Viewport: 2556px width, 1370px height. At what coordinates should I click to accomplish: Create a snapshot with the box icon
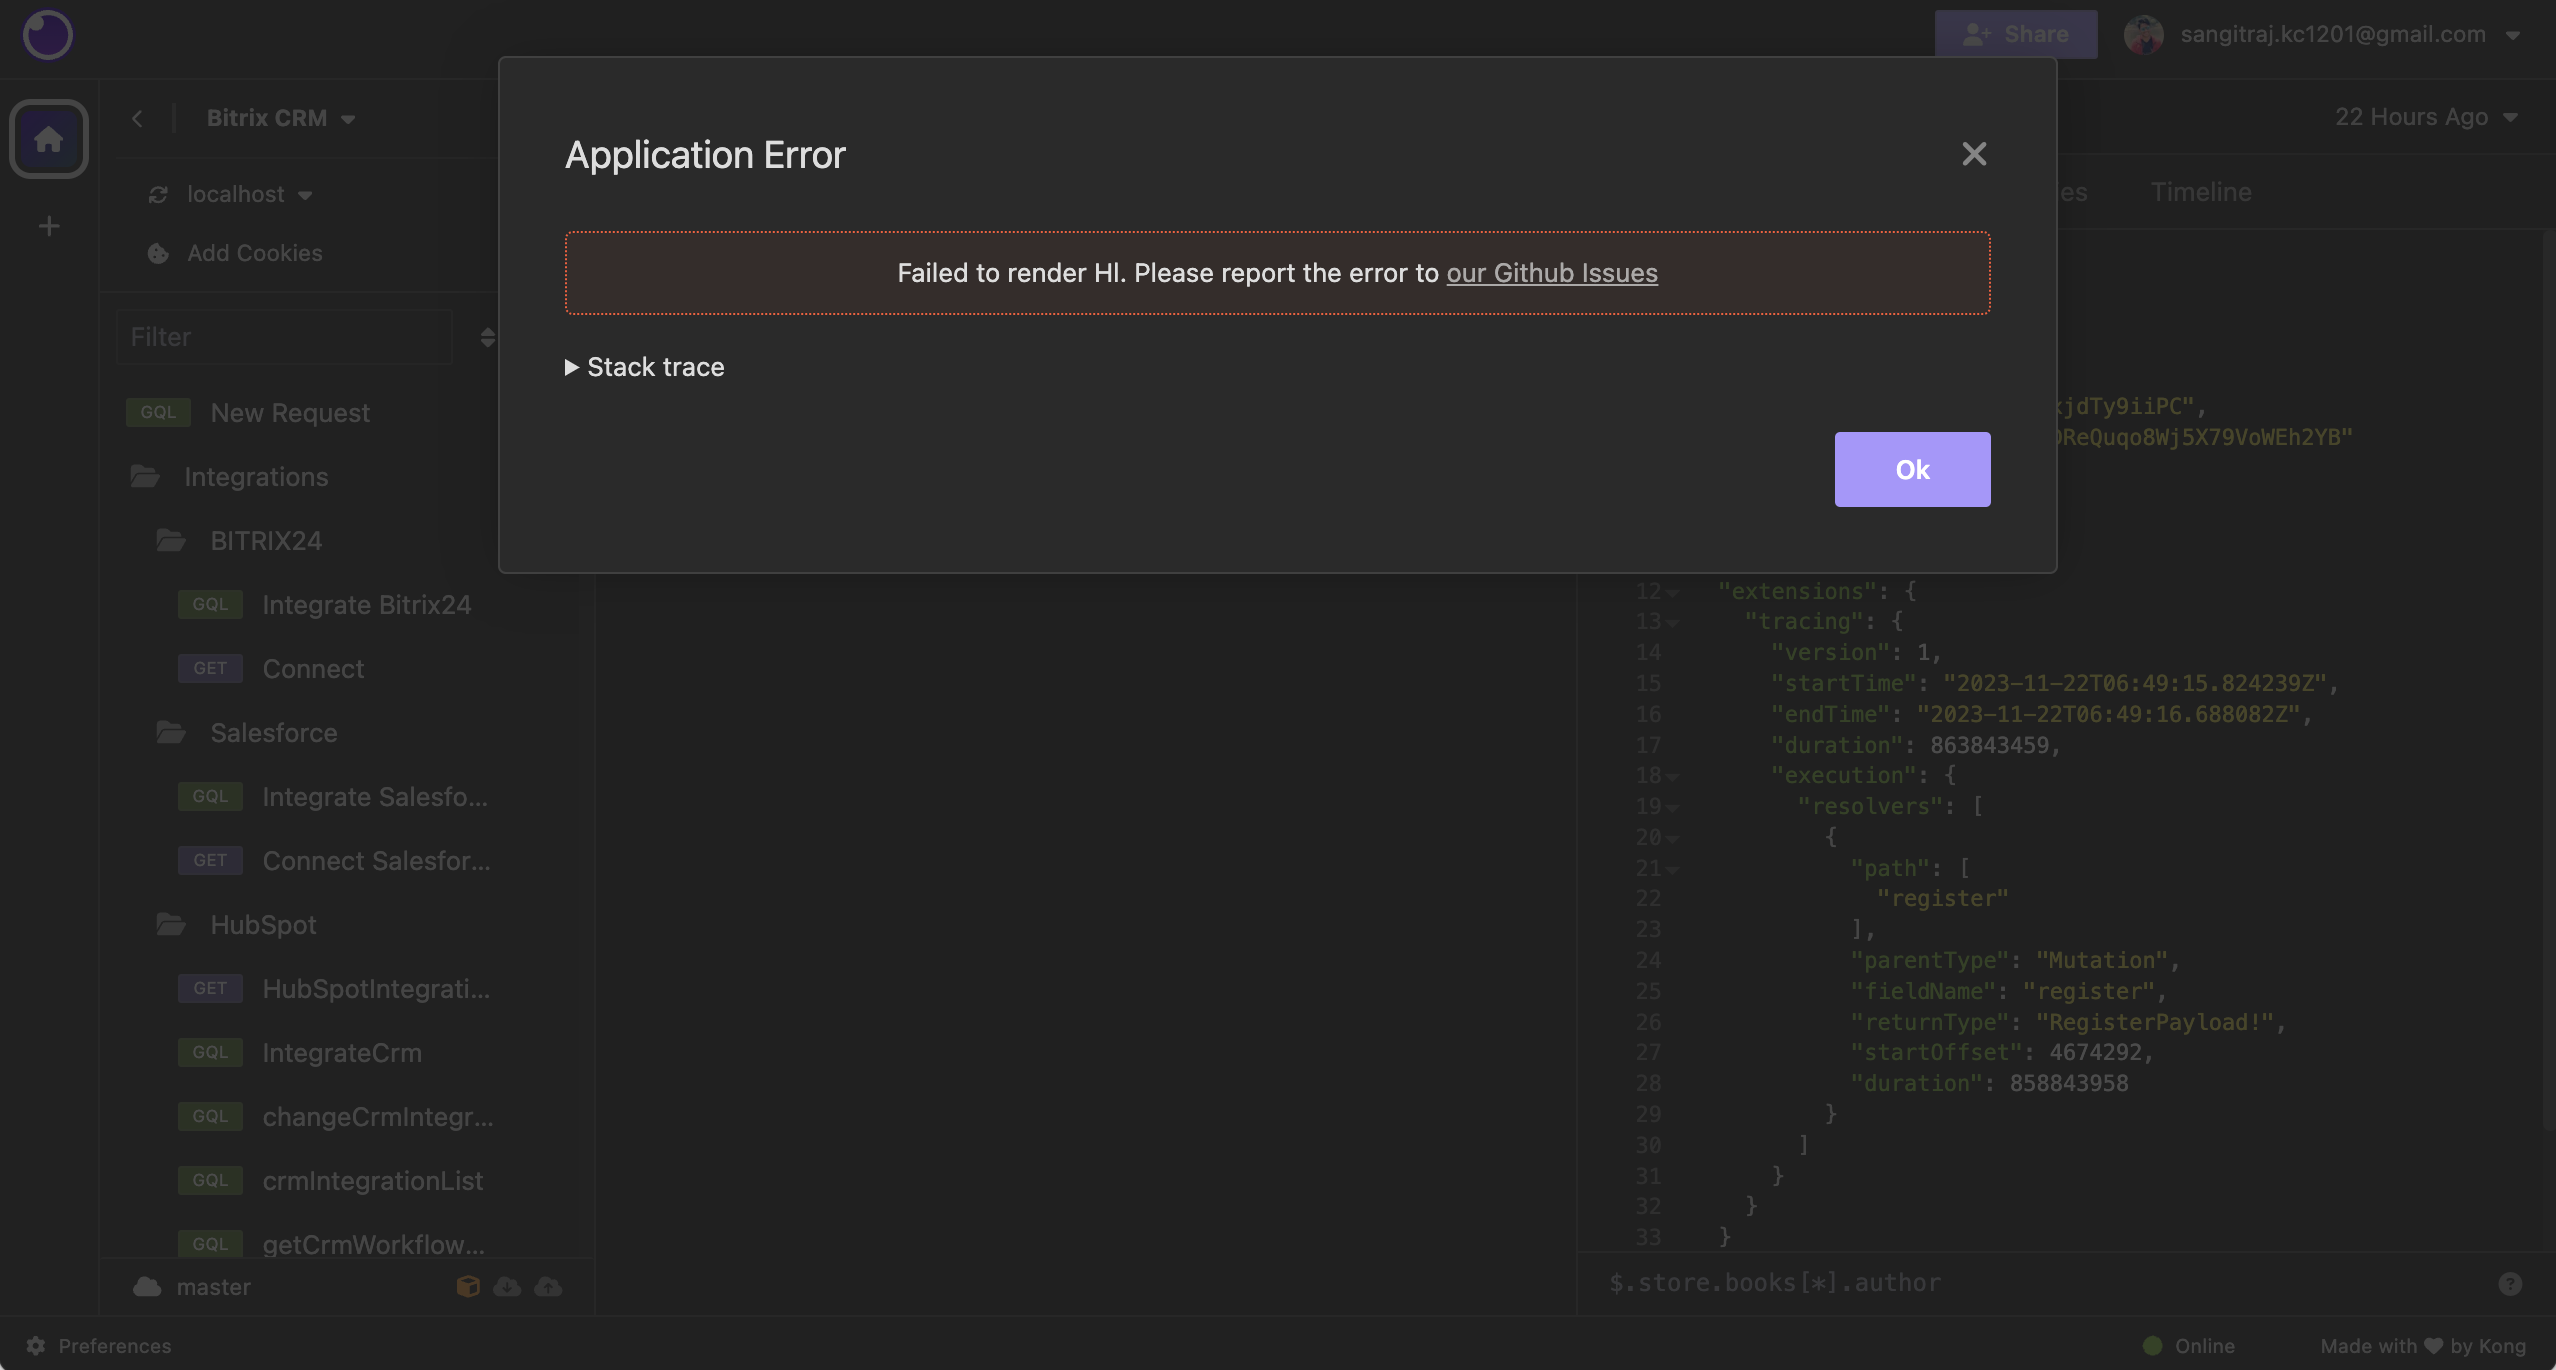tap(466, 1286)
